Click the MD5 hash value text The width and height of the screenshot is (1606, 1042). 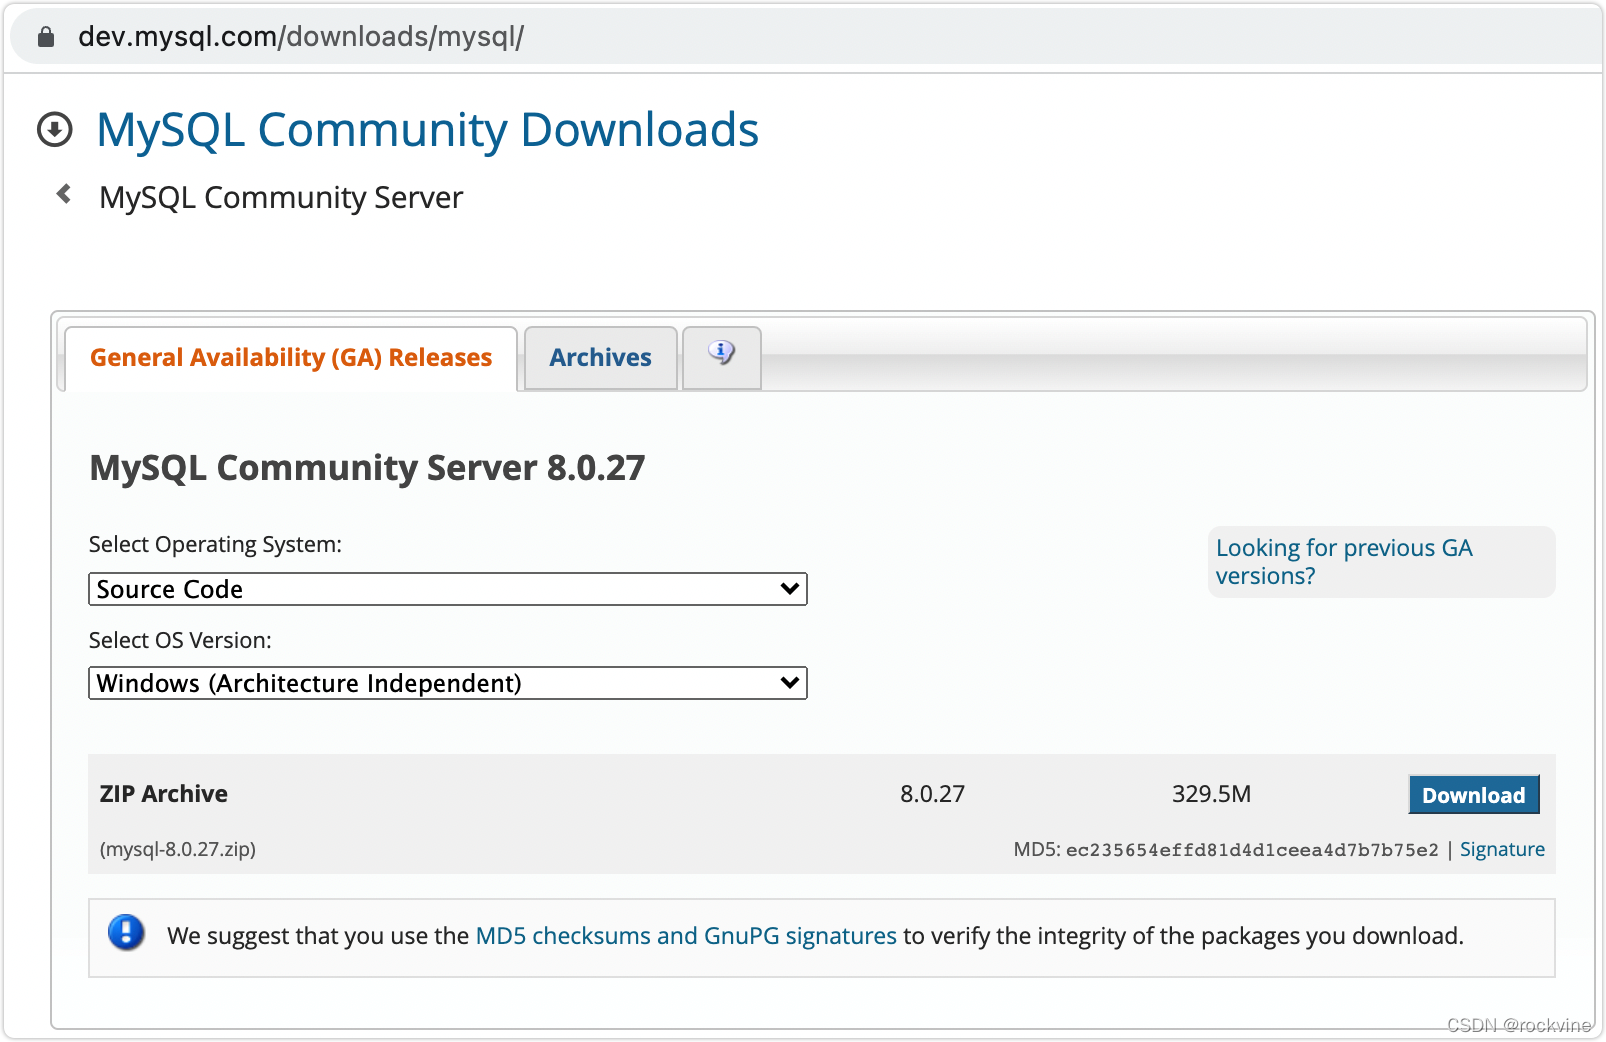(1252, 850)
